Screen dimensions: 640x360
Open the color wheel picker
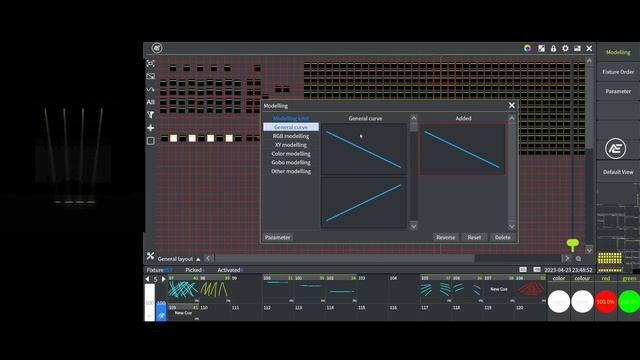point(528,48)
